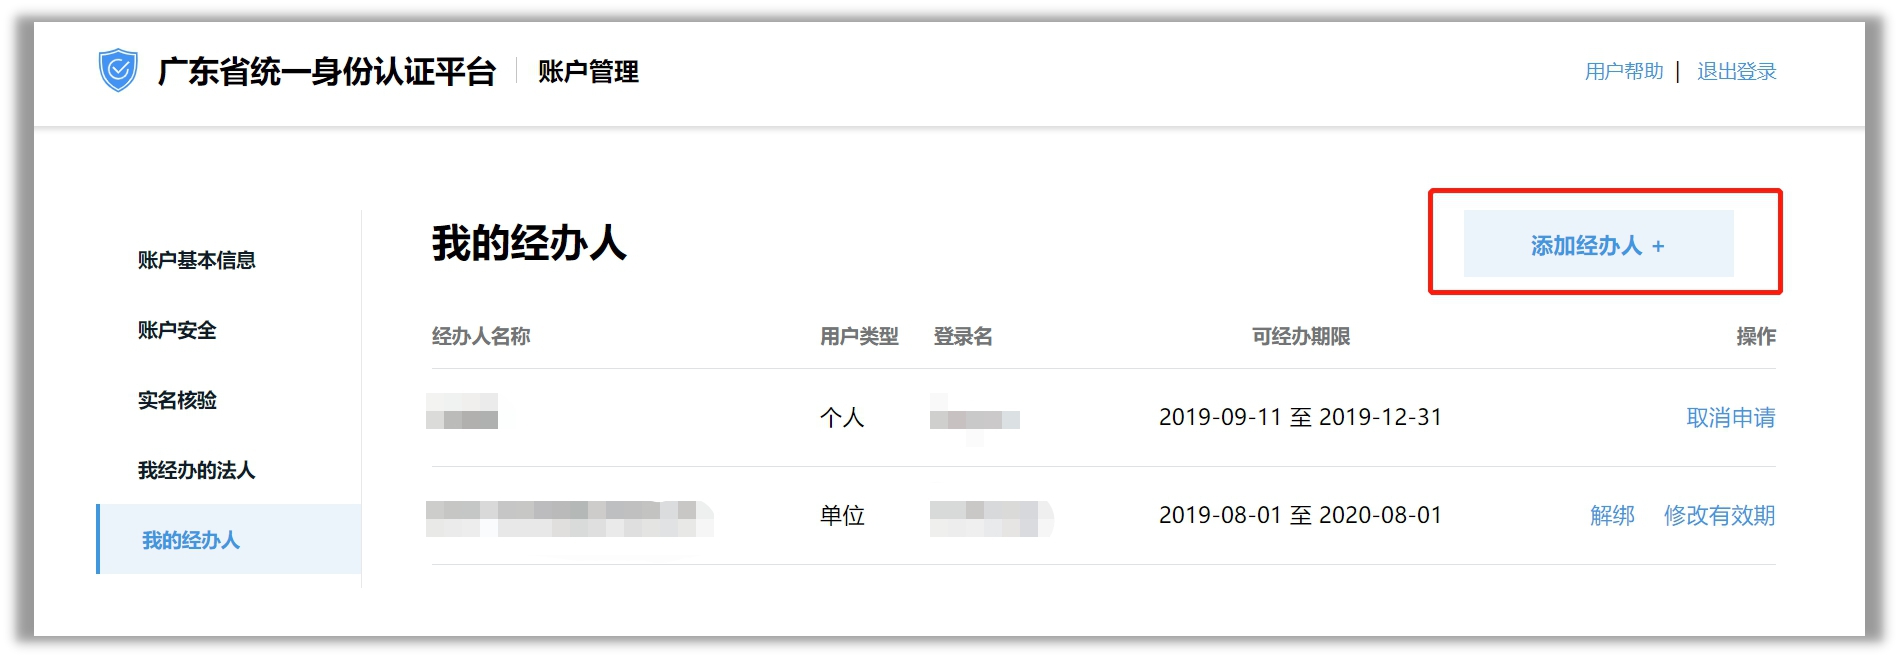Click the date range 2019-08-01 至 2020-08-01

point(1300,516)
